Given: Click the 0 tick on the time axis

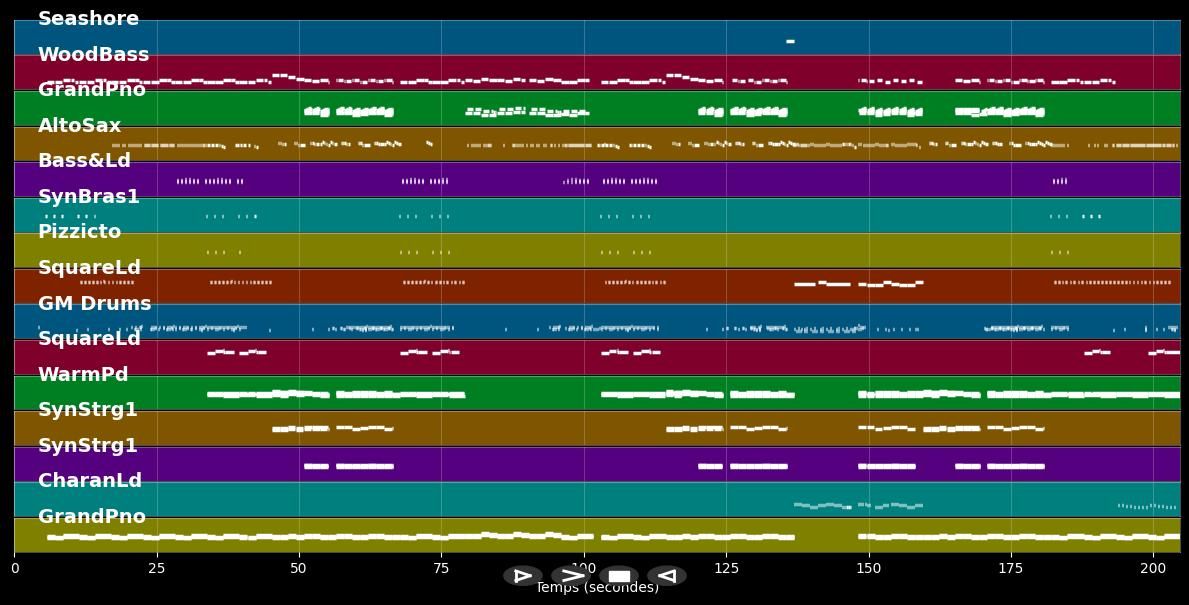Looking at the screenshot, I should point(14,569).
